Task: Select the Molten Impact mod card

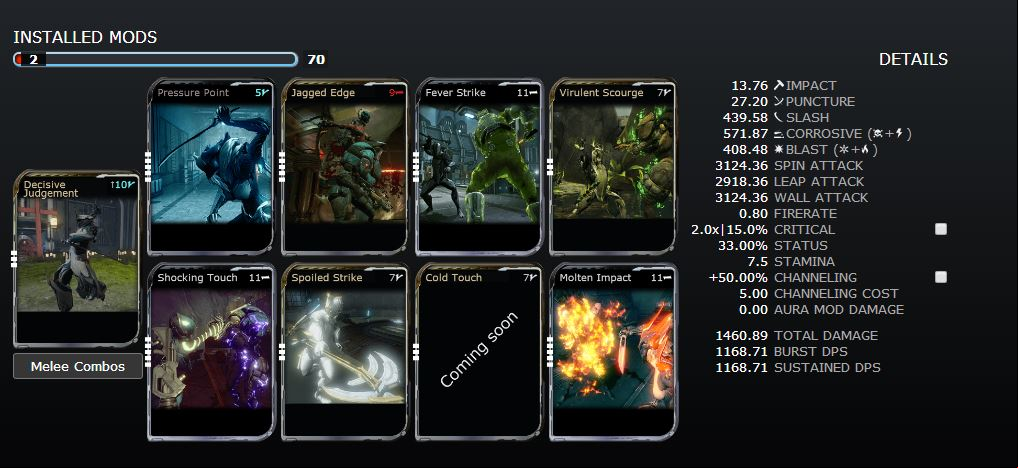Action: (613, 352)
